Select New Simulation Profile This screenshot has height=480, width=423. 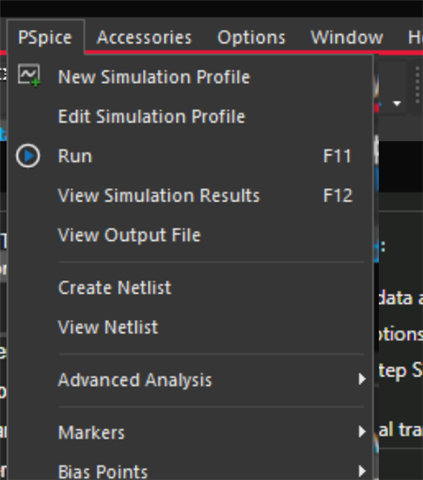click(190, 77)
